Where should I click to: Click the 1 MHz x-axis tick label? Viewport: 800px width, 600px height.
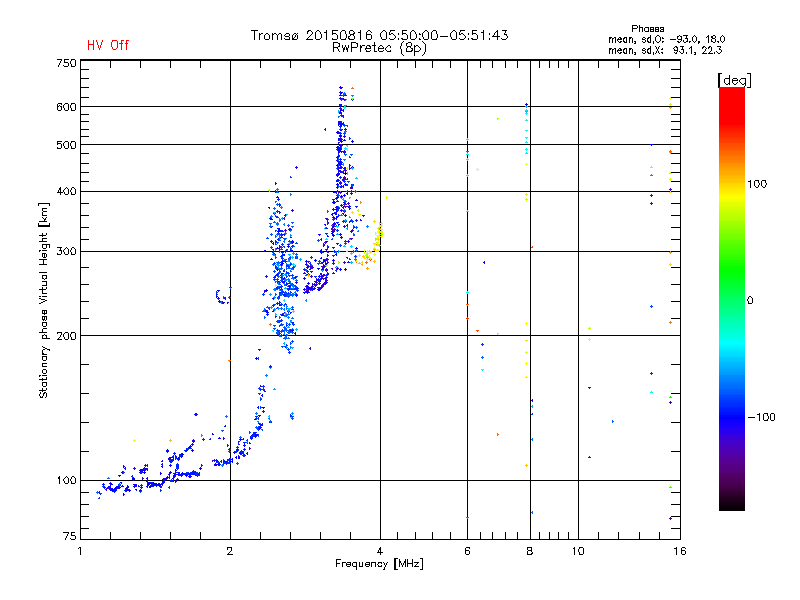point(80,551)
